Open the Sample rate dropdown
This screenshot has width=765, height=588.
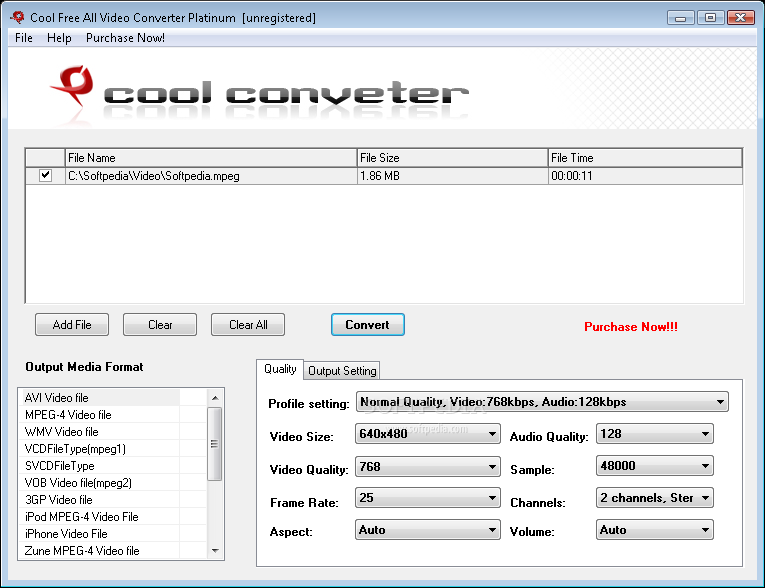[x=655, y=466]
